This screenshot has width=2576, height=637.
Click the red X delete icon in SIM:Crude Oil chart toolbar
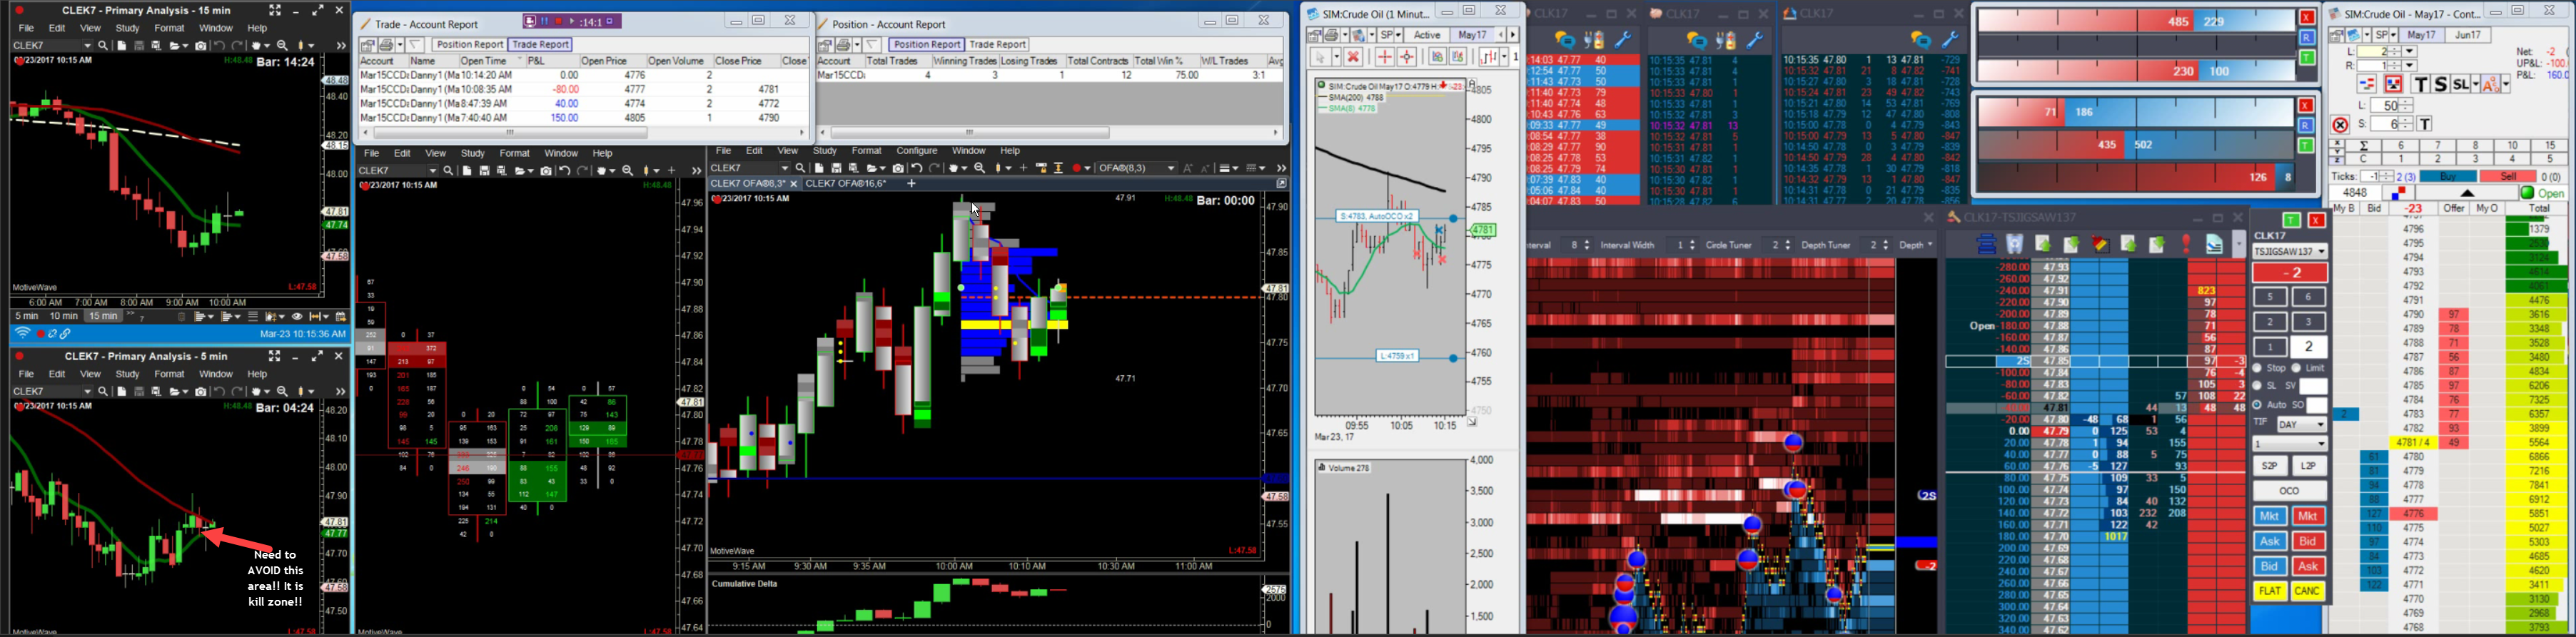tap(1353, 57)
